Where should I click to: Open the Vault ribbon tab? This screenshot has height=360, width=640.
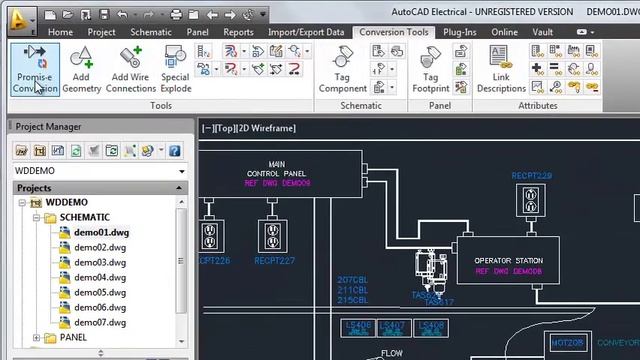pyautogui.click(x=542, y=32)
